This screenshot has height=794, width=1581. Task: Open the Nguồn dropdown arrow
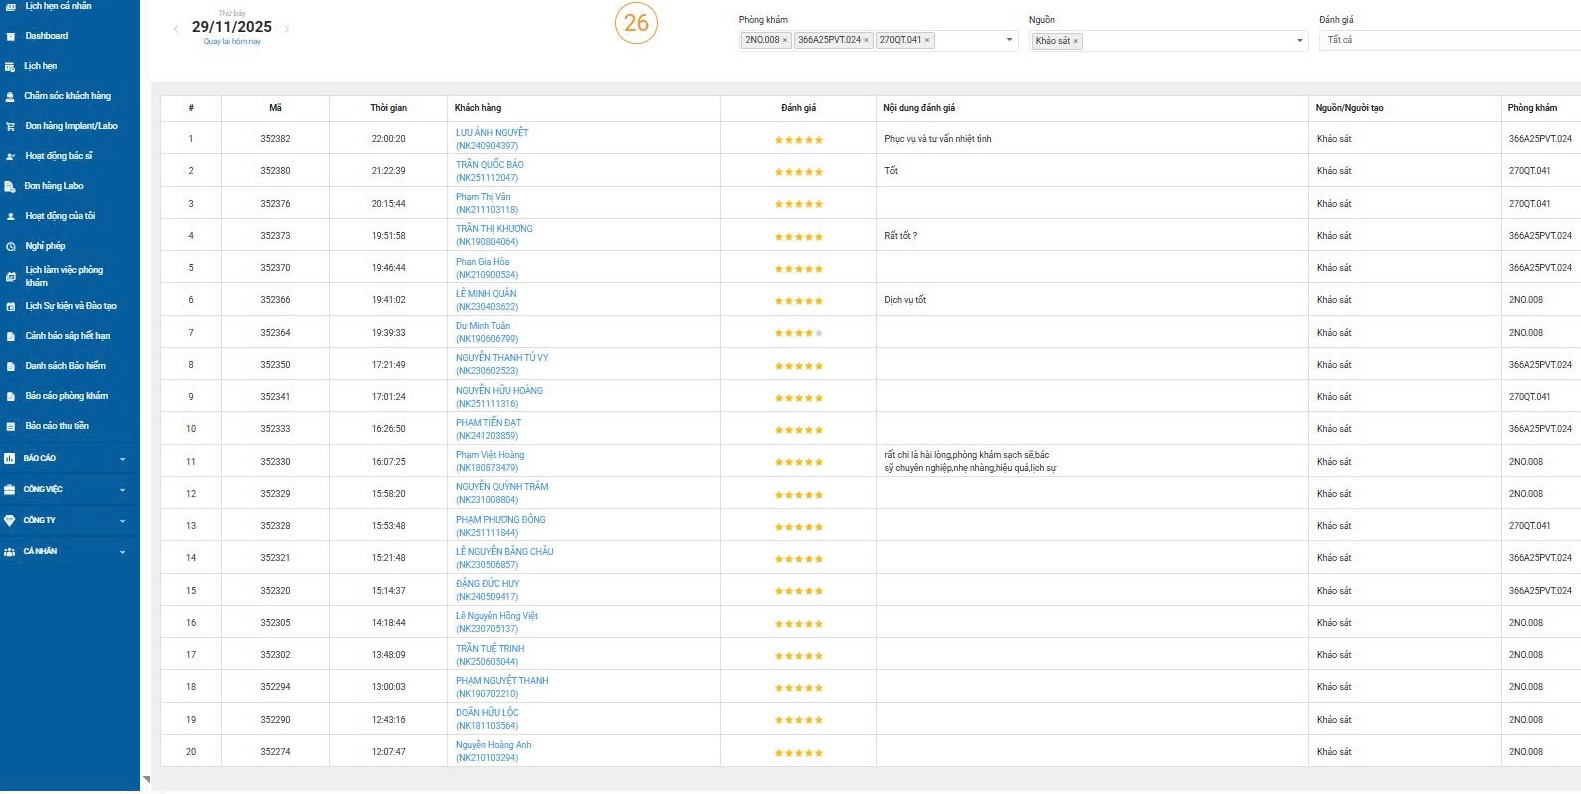[1299, 41]
